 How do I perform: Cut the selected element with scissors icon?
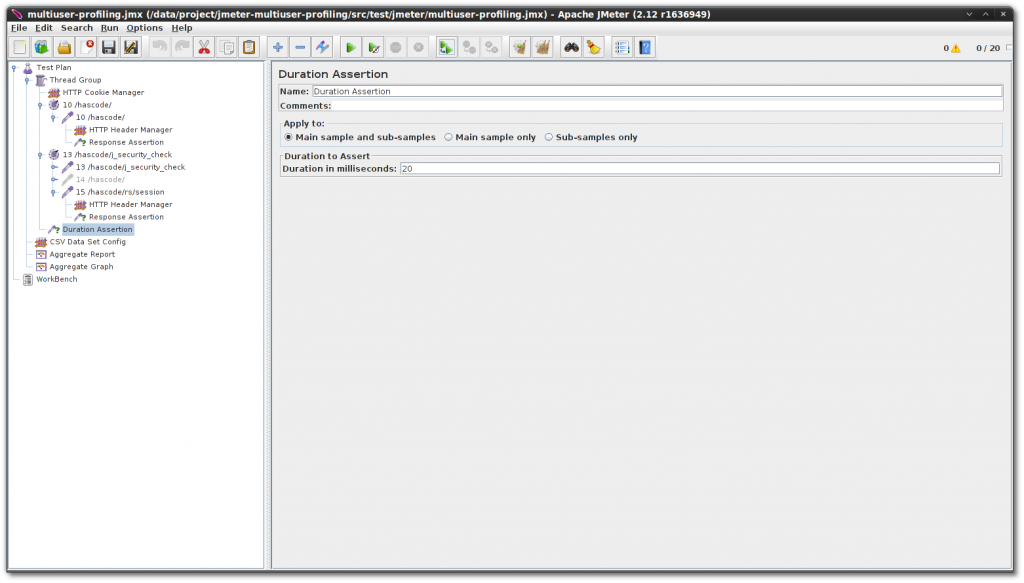pos(204,46)
